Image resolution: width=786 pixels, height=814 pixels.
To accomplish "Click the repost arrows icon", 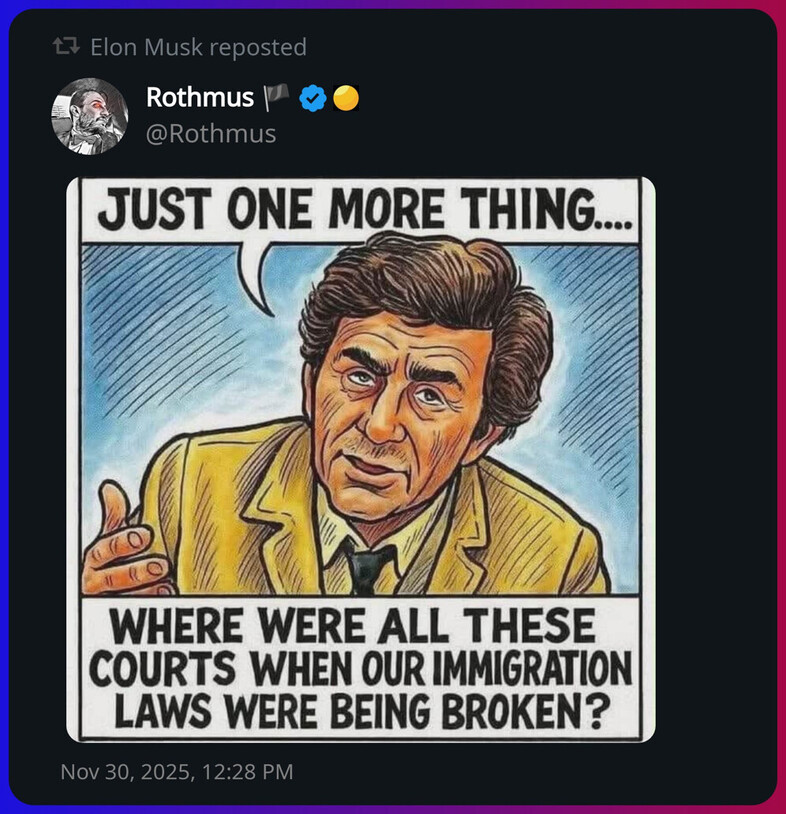I will 67,47.
